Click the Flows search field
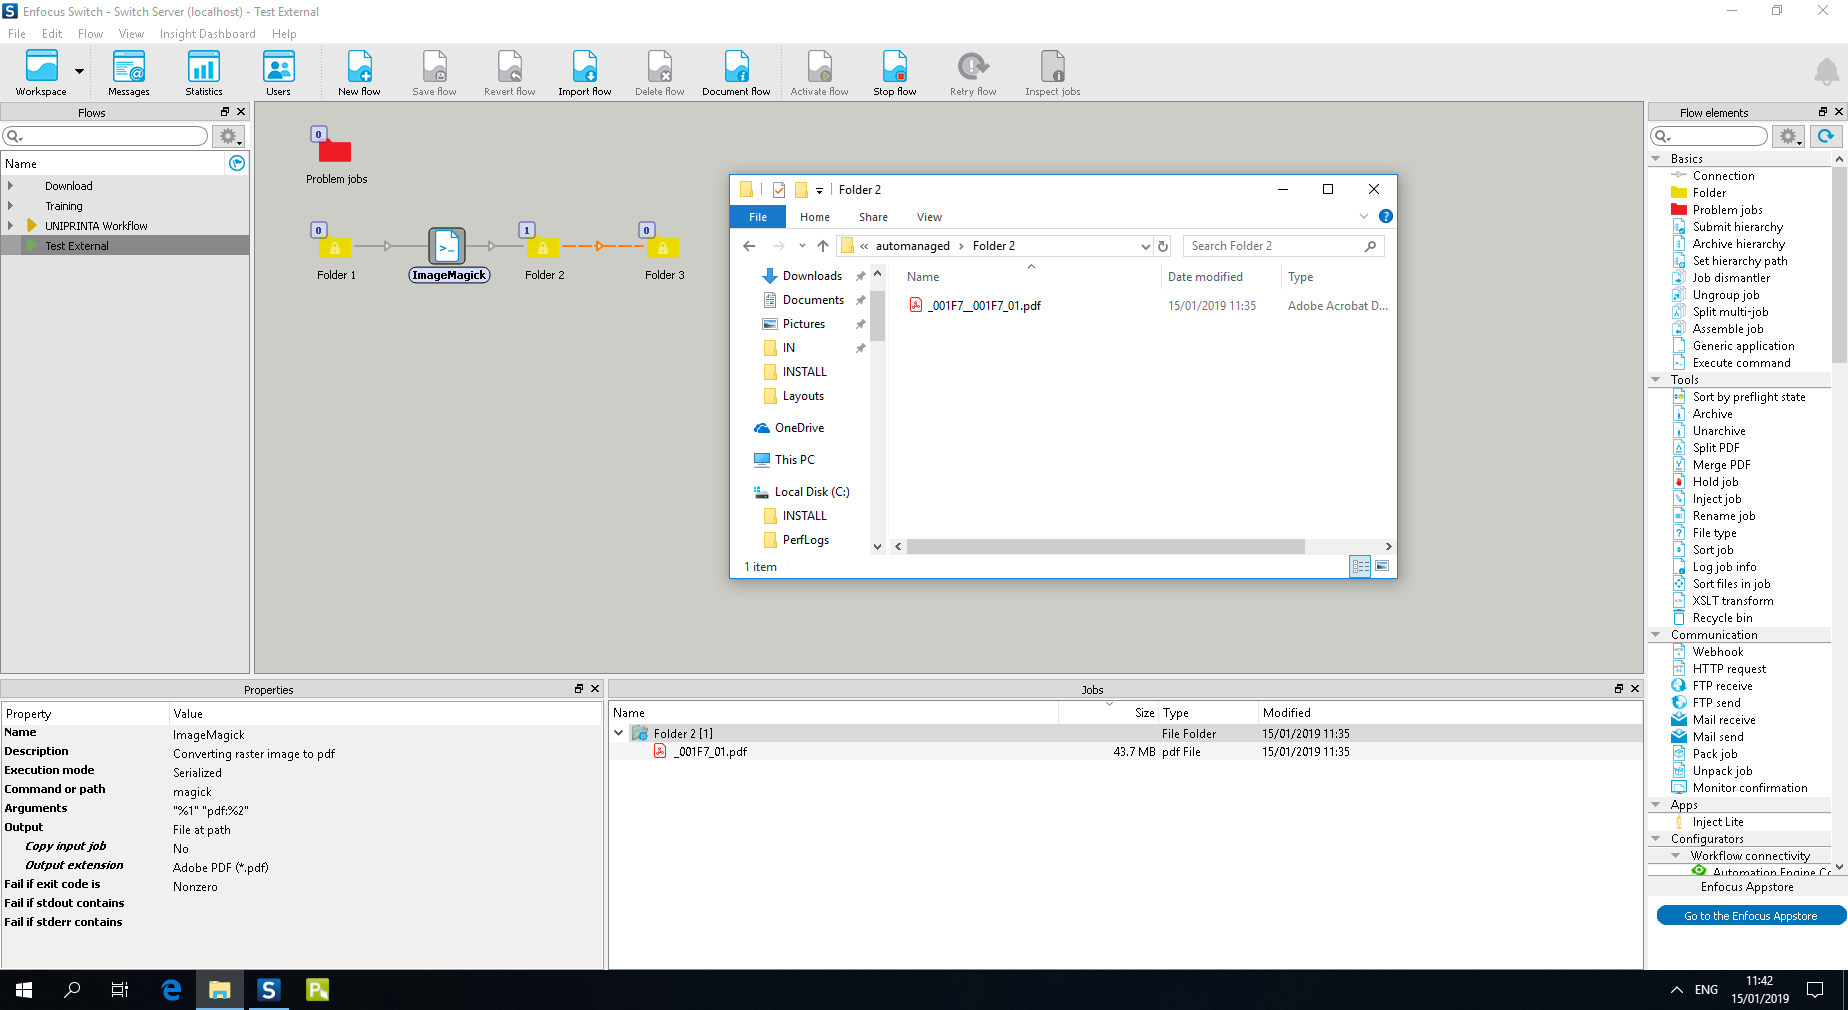 (x=105, y=136)
